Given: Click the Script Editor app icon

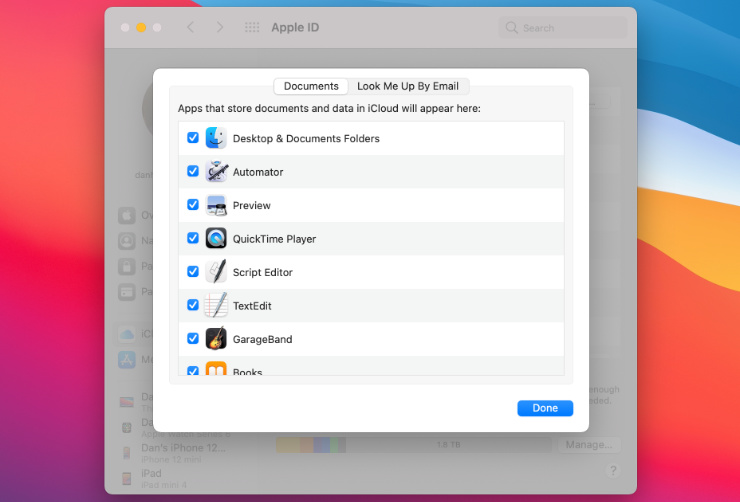Looking at the screenshot, I should [x=216, y=272].
